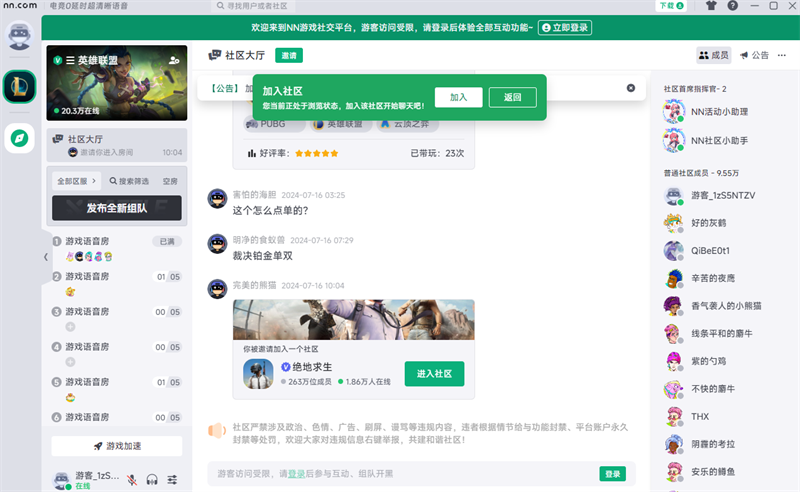Join voice room number 1 marked 已满

[117, 249]
